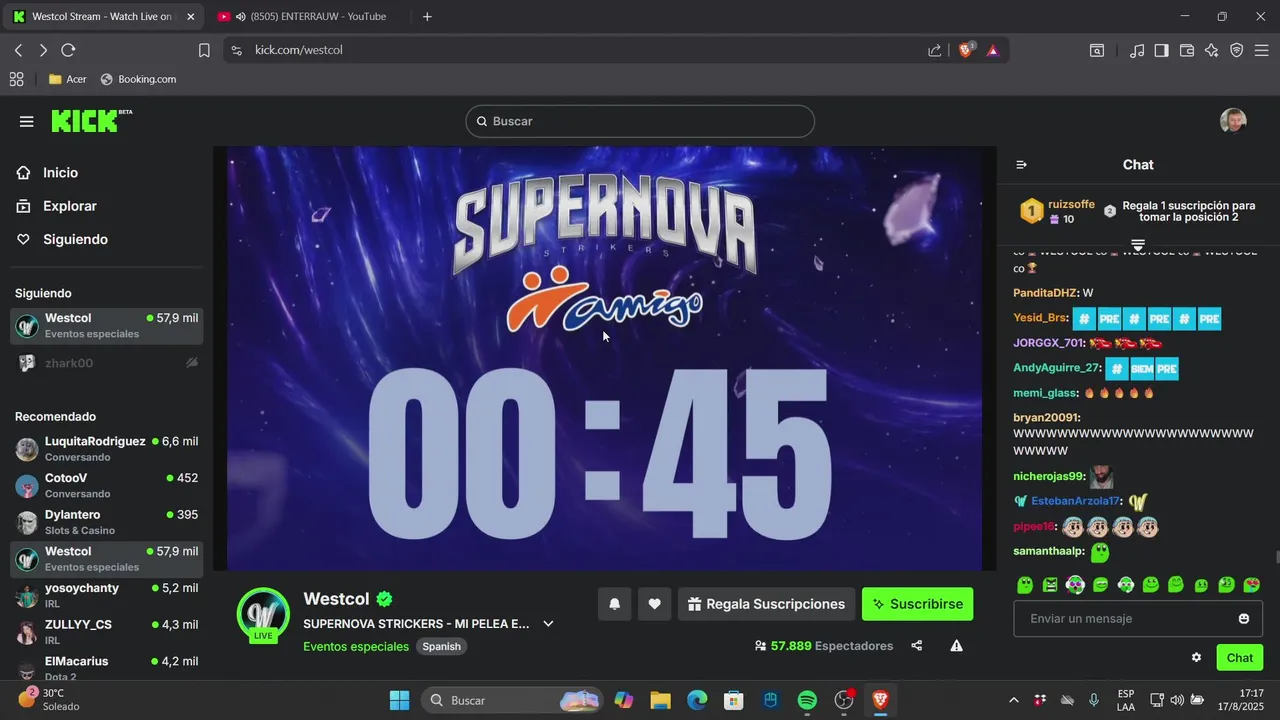This screenshot has height=720, width=1280.
Task: Open Brave VPN shield icon
Action: [1236, 50]
